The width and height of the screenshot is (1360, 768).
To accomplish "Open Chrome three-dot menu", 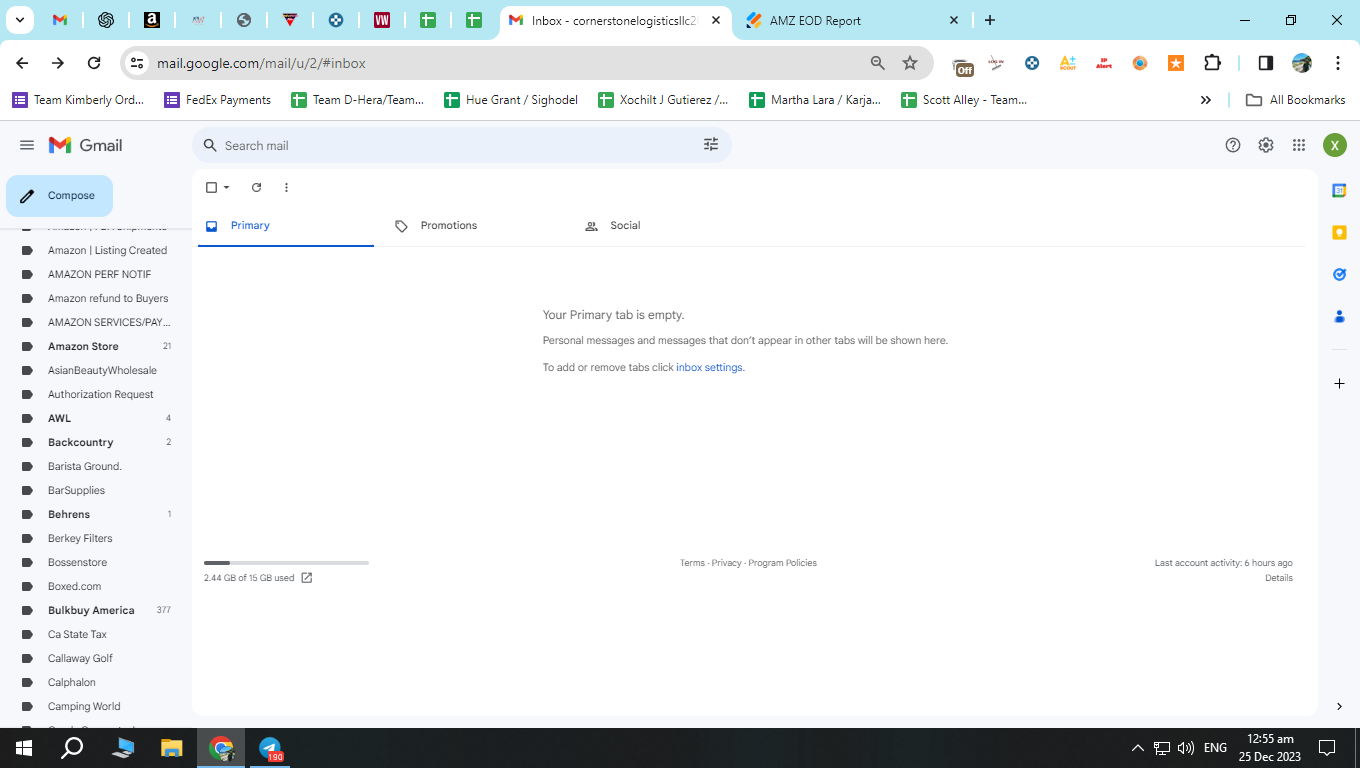I will [1338, 63].
